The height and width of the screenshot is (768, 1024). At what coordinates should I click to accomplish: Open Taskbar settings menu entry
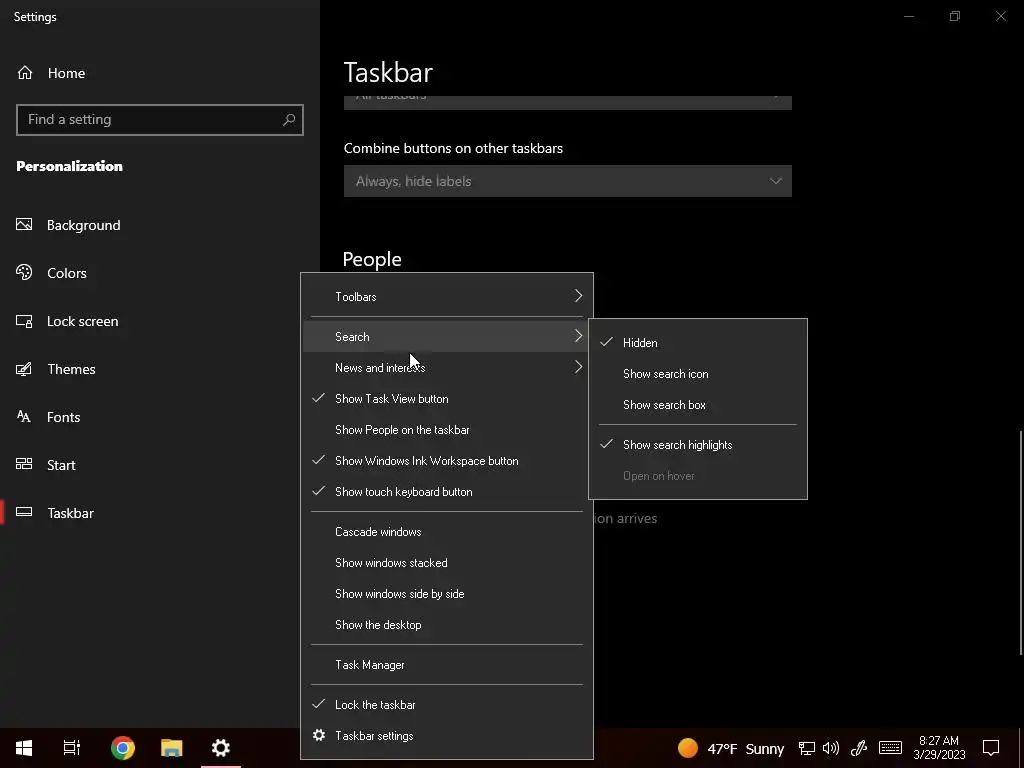[447, 736]
